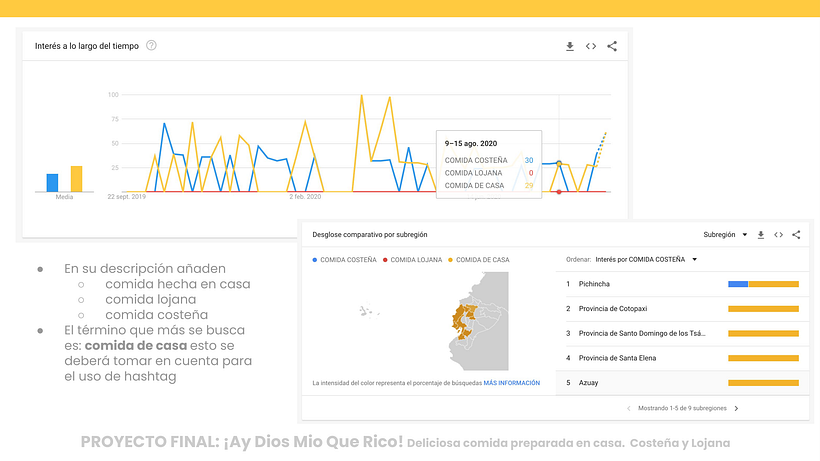Share the subregion comparison card

[796, 235]
